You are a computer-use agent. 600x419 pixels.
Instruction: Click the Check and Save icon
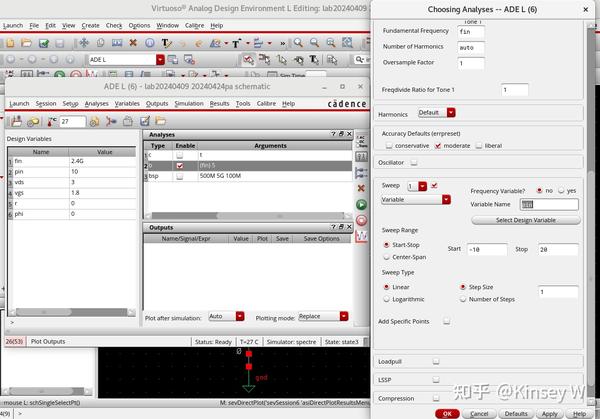pos(44,43)
